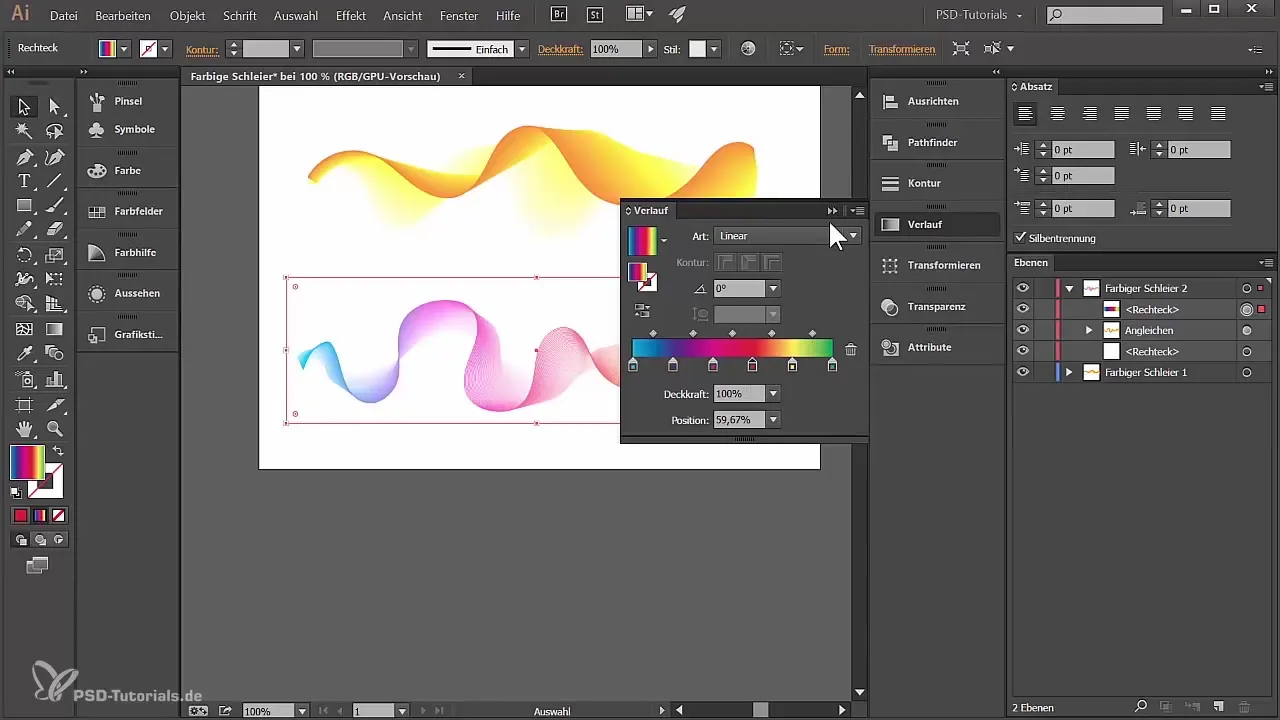This screenshot has height=720, width=1280.
Task: Select the Pen tool in the toolbox
Action: (24, 156)
